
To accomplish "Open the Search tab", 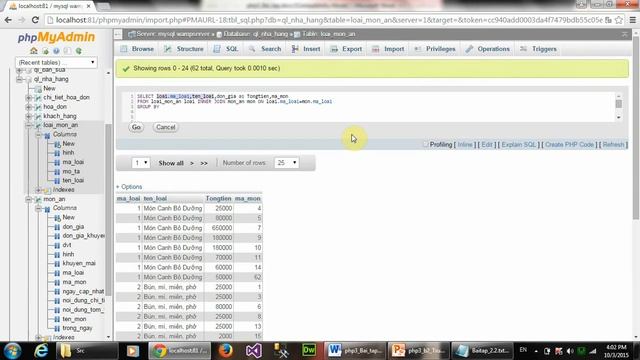I will [x=265, y=49].
